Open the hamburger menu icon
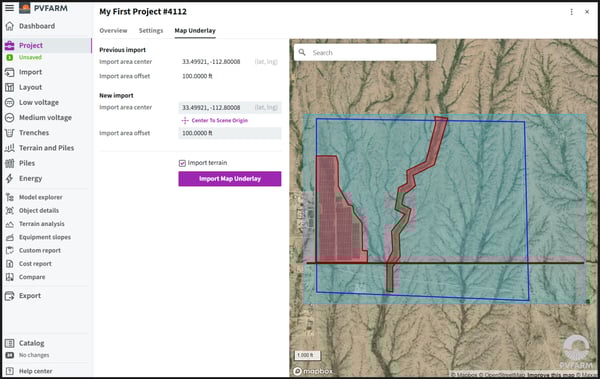Screen dimensions: 600x379 (10, 8)
